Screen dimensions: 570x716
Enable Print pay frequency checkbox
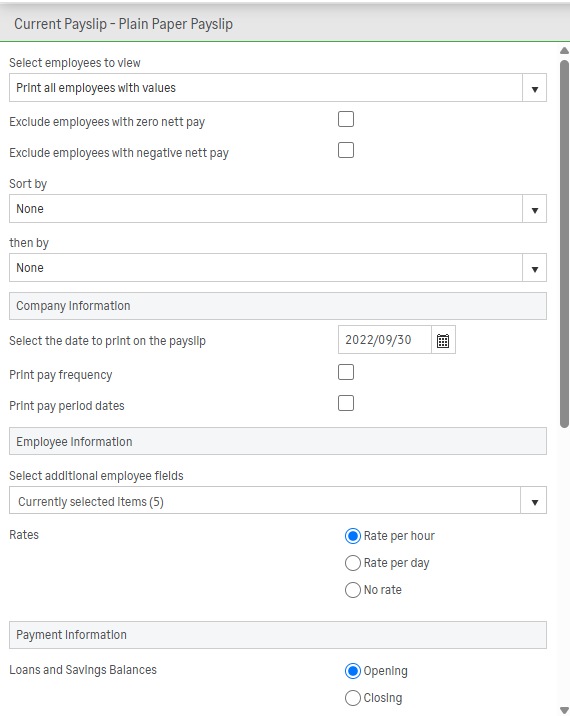point(346,372)
